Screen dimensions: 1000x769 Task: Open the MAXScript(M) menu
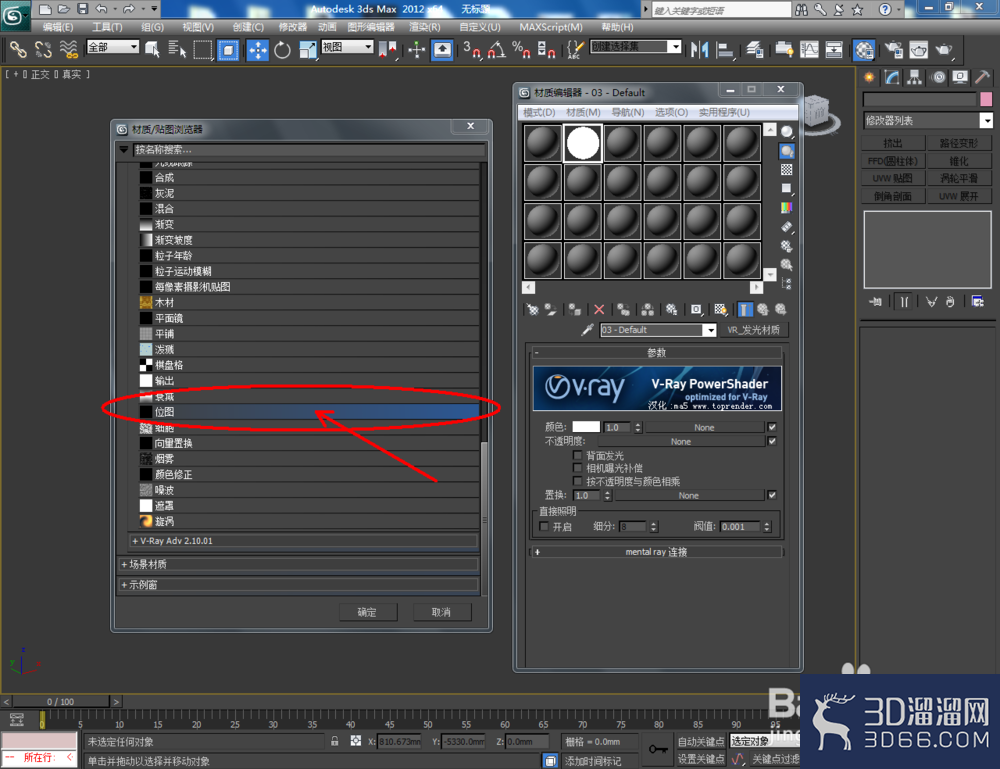551,27
